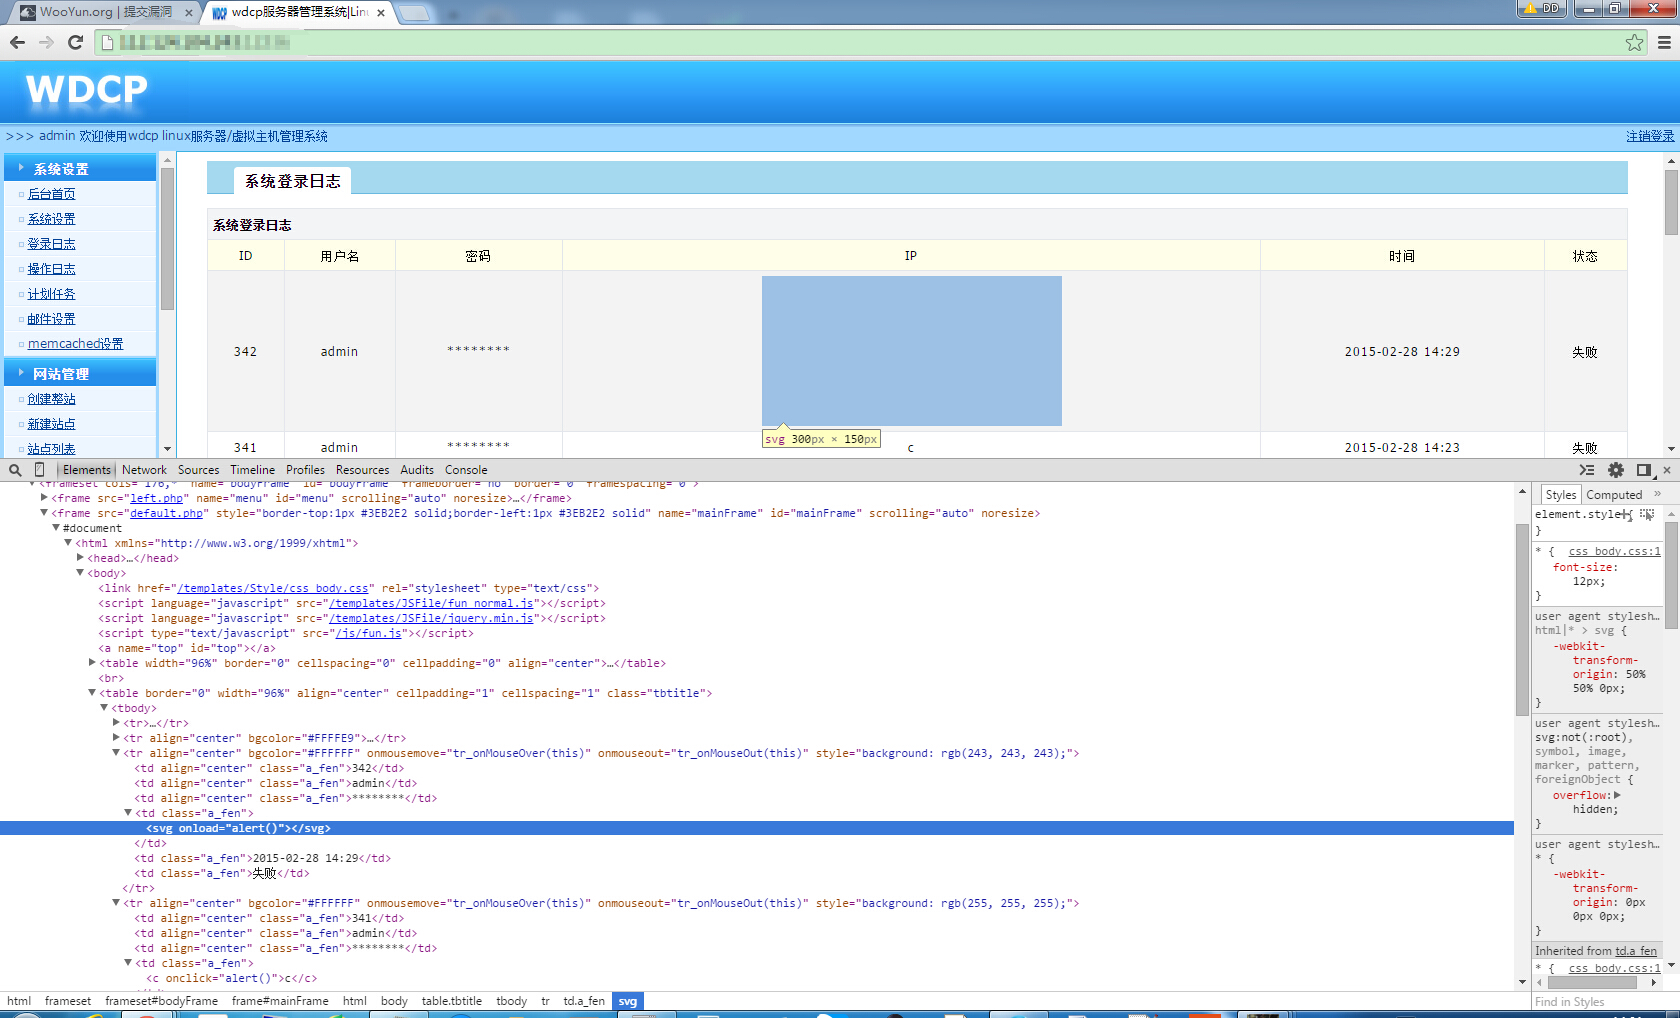Open the 后台首页 link
The height and width of the screenshot is (1018, 1680).
coord(51,194)
